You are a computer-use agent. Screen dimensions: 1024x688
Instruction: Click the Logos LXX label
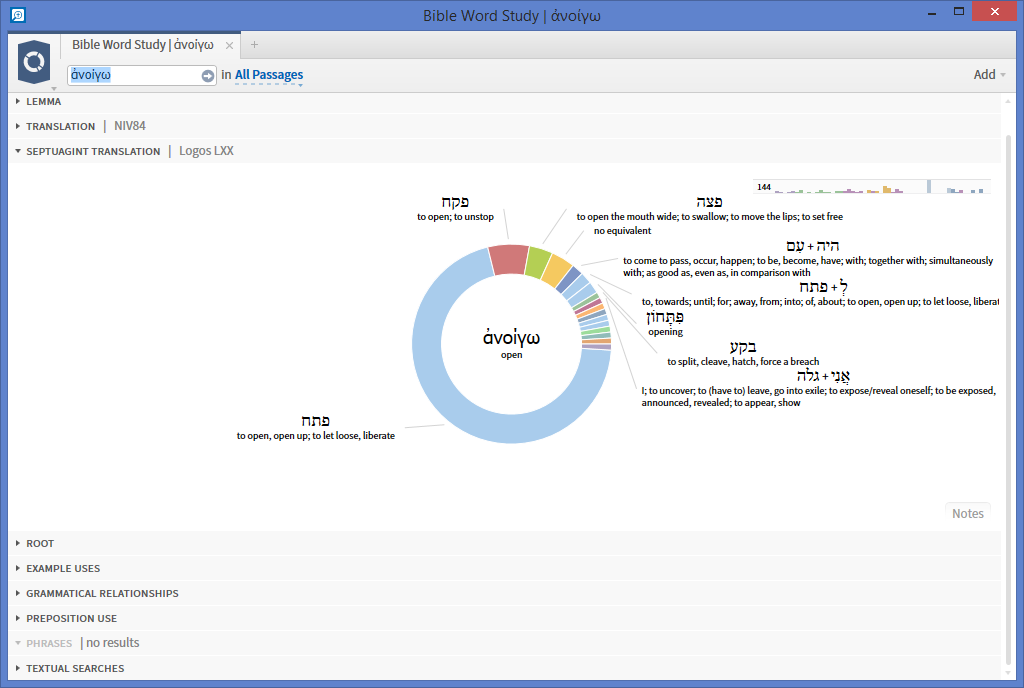coord(206,151)
